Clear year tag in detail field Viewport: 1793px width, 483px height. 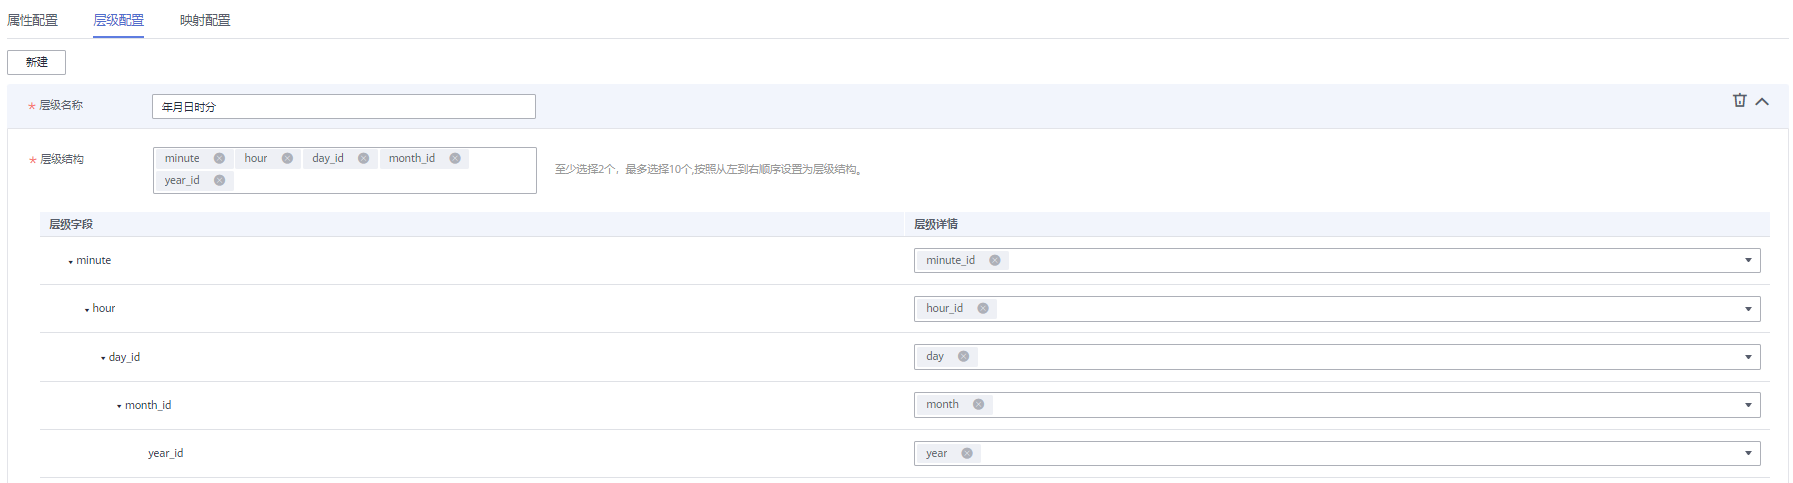click(967, 453)
